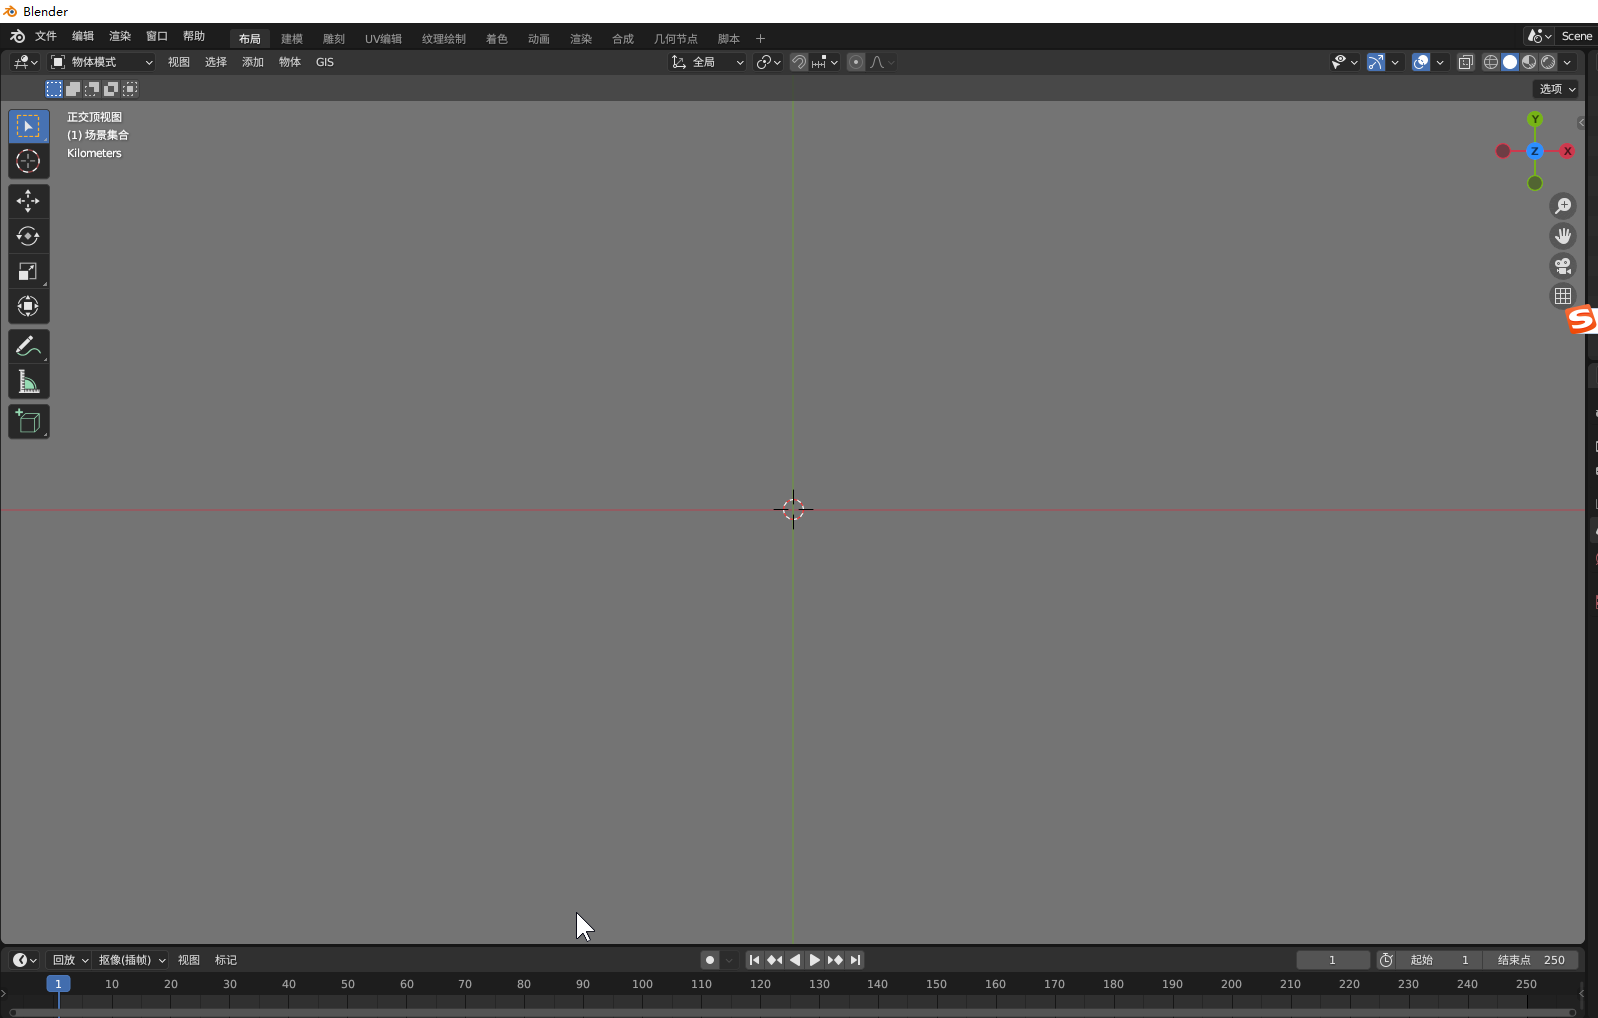Pick the Rotate tool in toolbar
1598x1018 pixels.
point(28,236)
